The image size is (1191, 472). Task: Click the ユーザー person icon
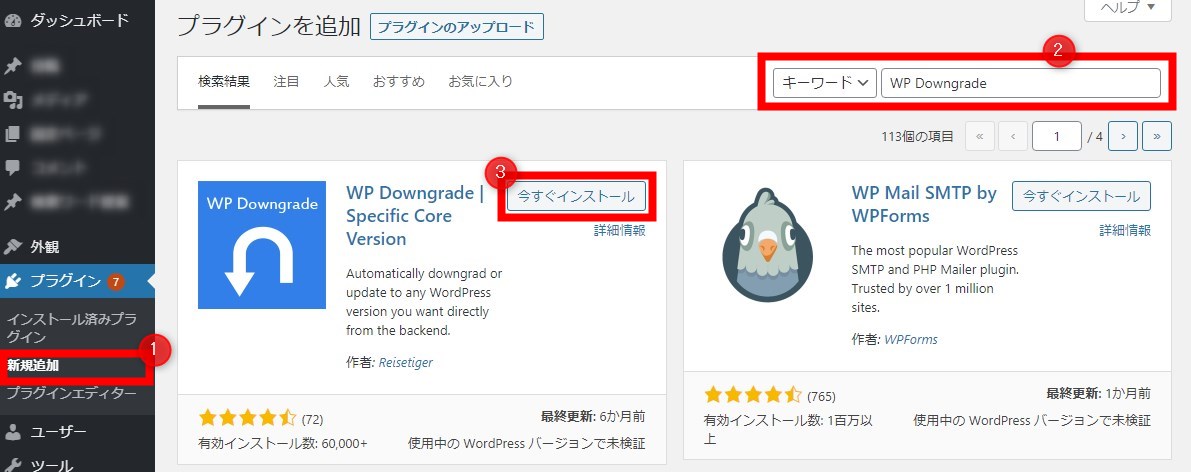(x=13, y=432)
